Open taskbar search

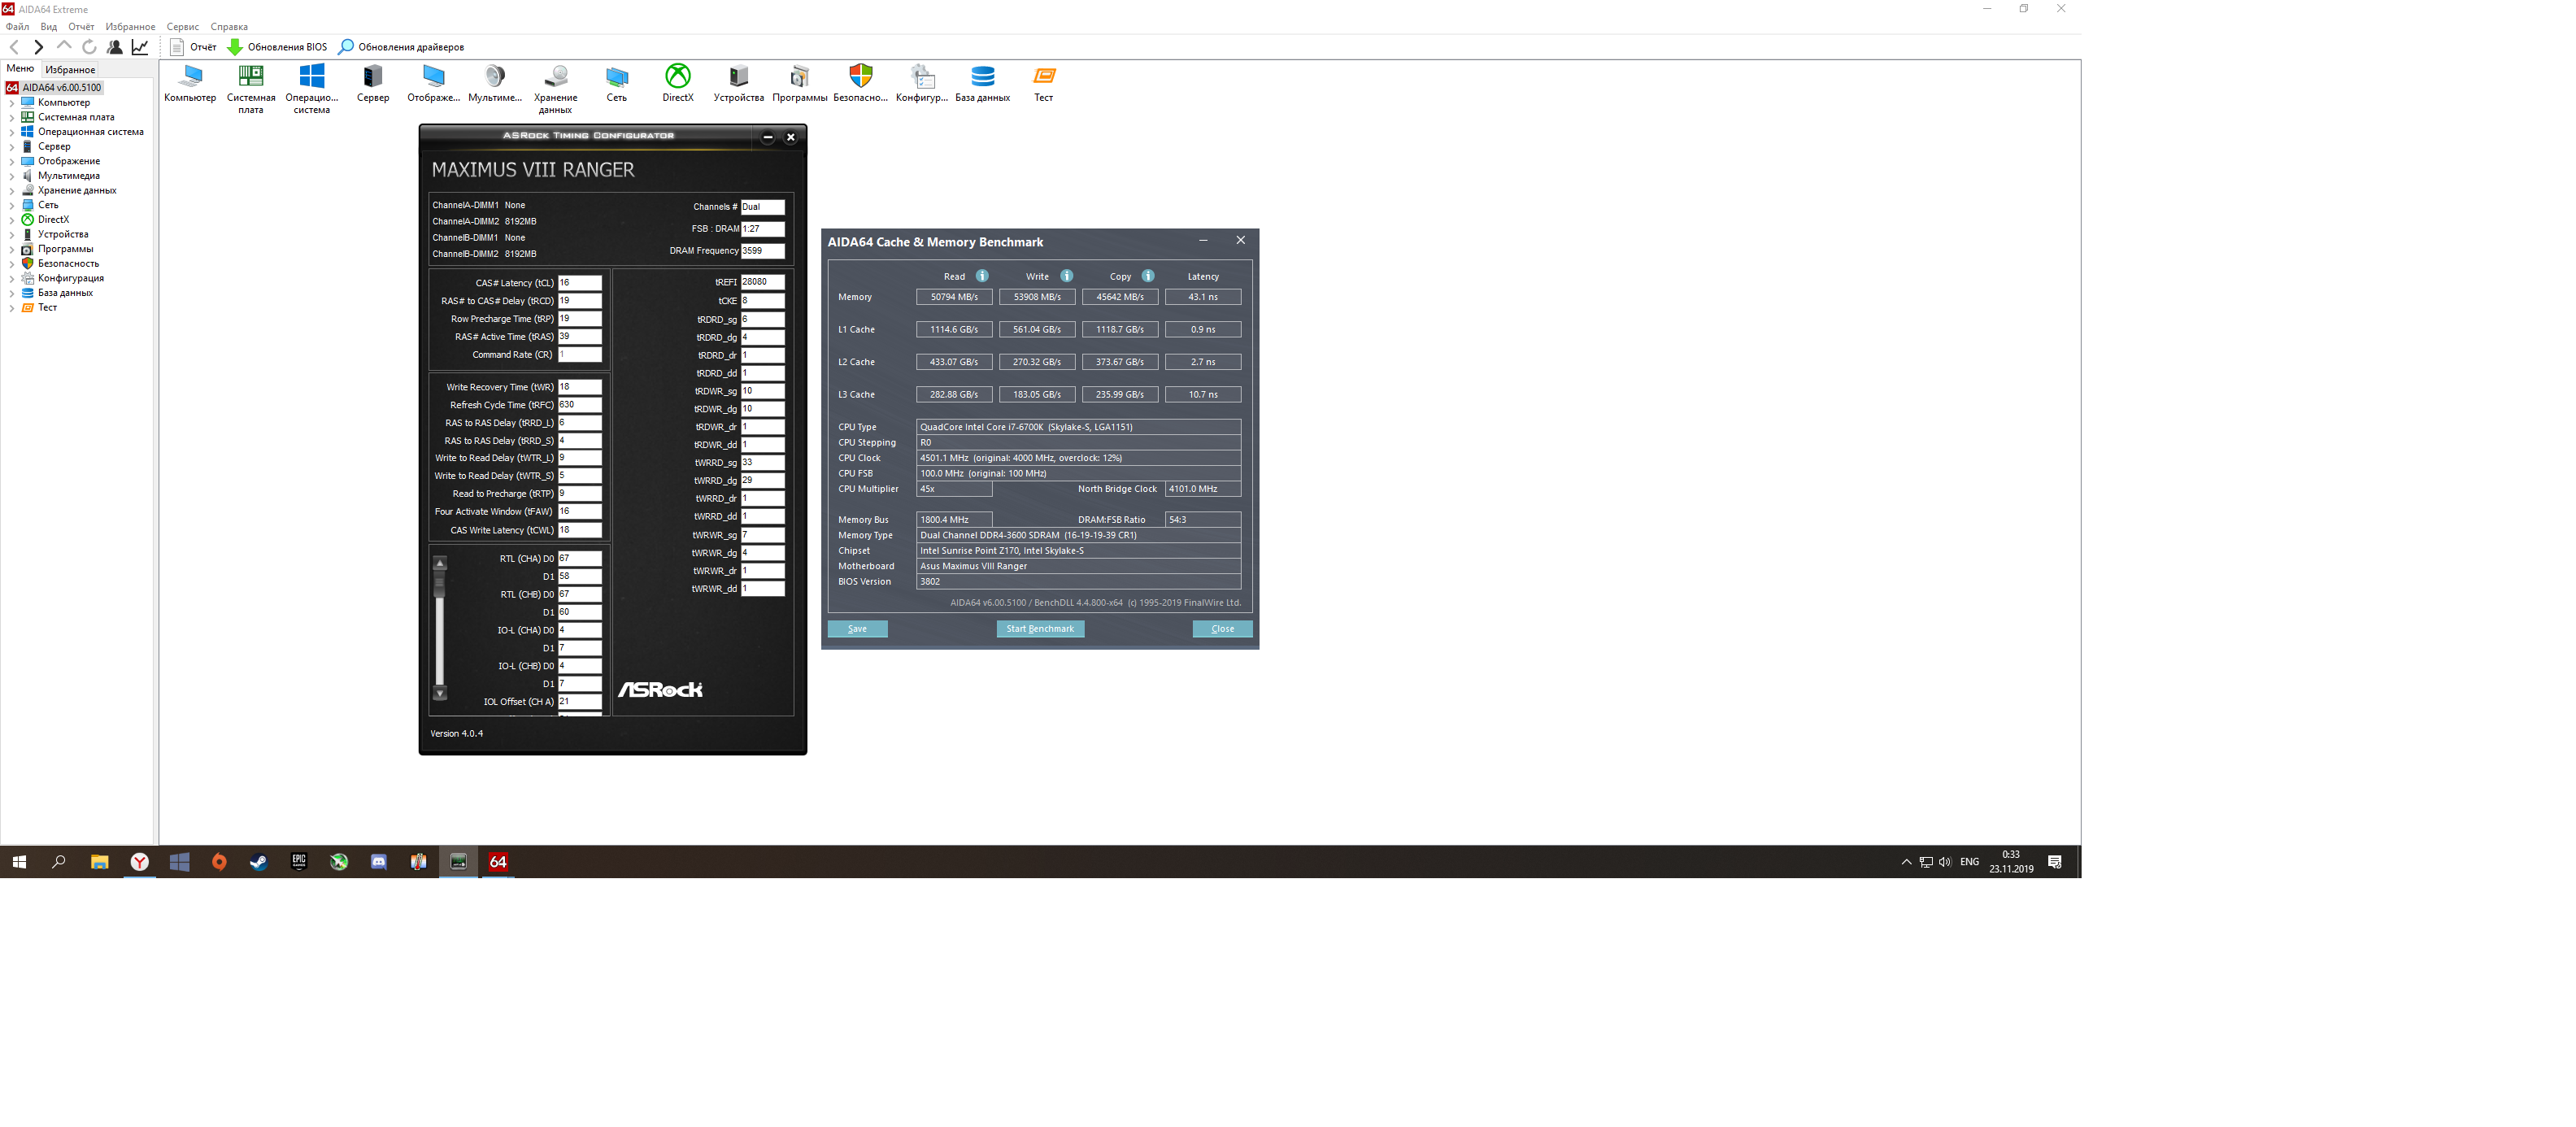pyautogui.click(x=59, y=862)
